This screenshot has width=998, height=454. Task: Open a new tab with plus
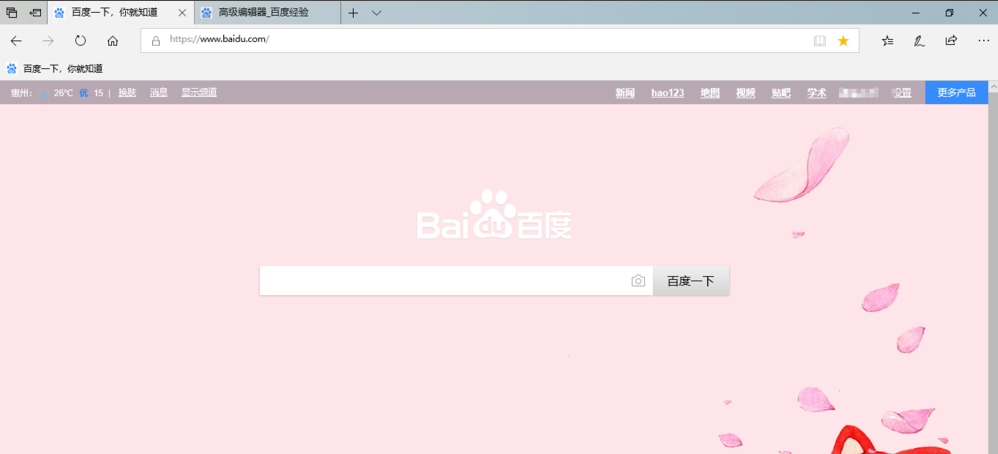pyautogui.click(x=353, y=13)
